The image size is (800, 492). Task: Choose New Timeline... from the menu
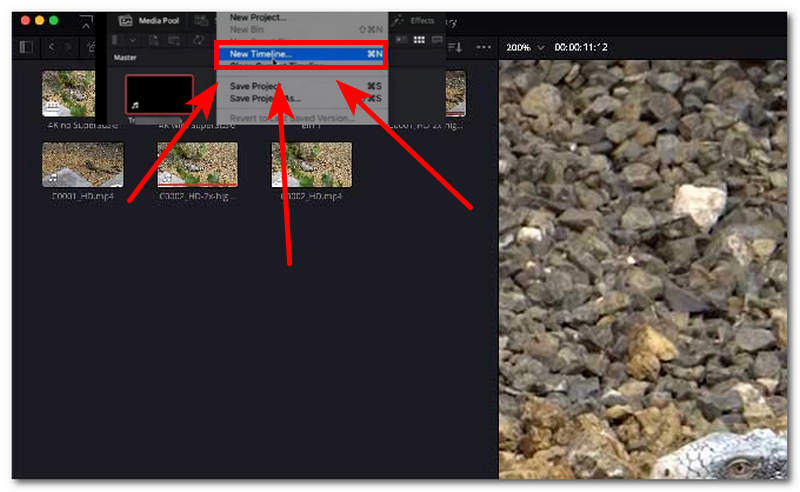pos(302,54)
